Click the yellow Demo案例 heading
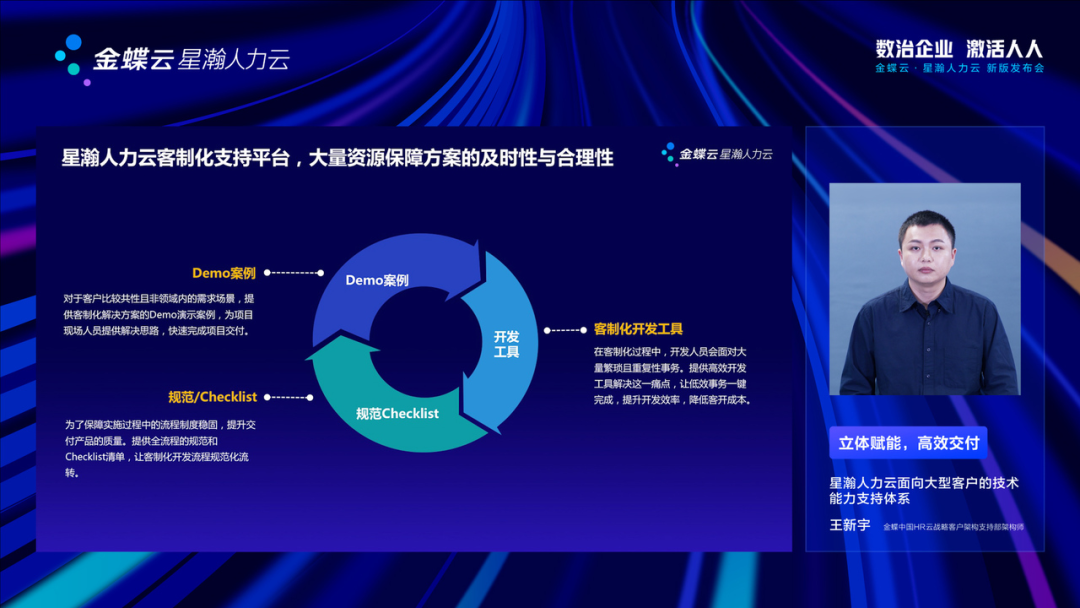 pyautogui.click(x=224, y=273)
